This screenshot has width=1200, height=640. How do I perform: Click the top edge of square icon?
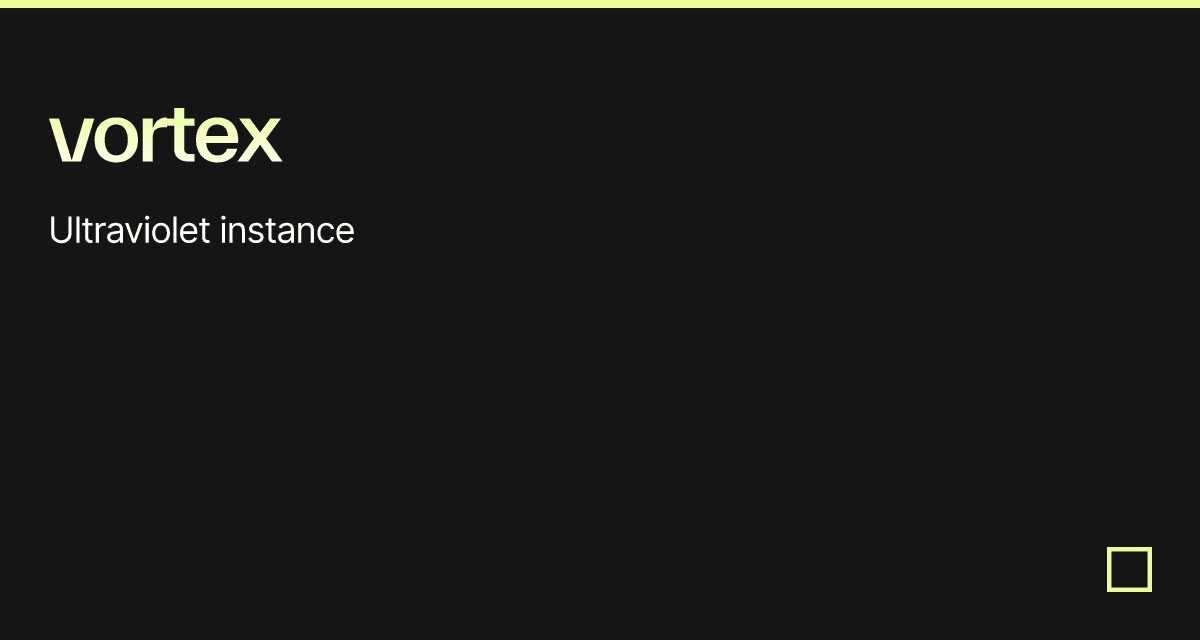pyautogui.click(x=1129, y=549)
